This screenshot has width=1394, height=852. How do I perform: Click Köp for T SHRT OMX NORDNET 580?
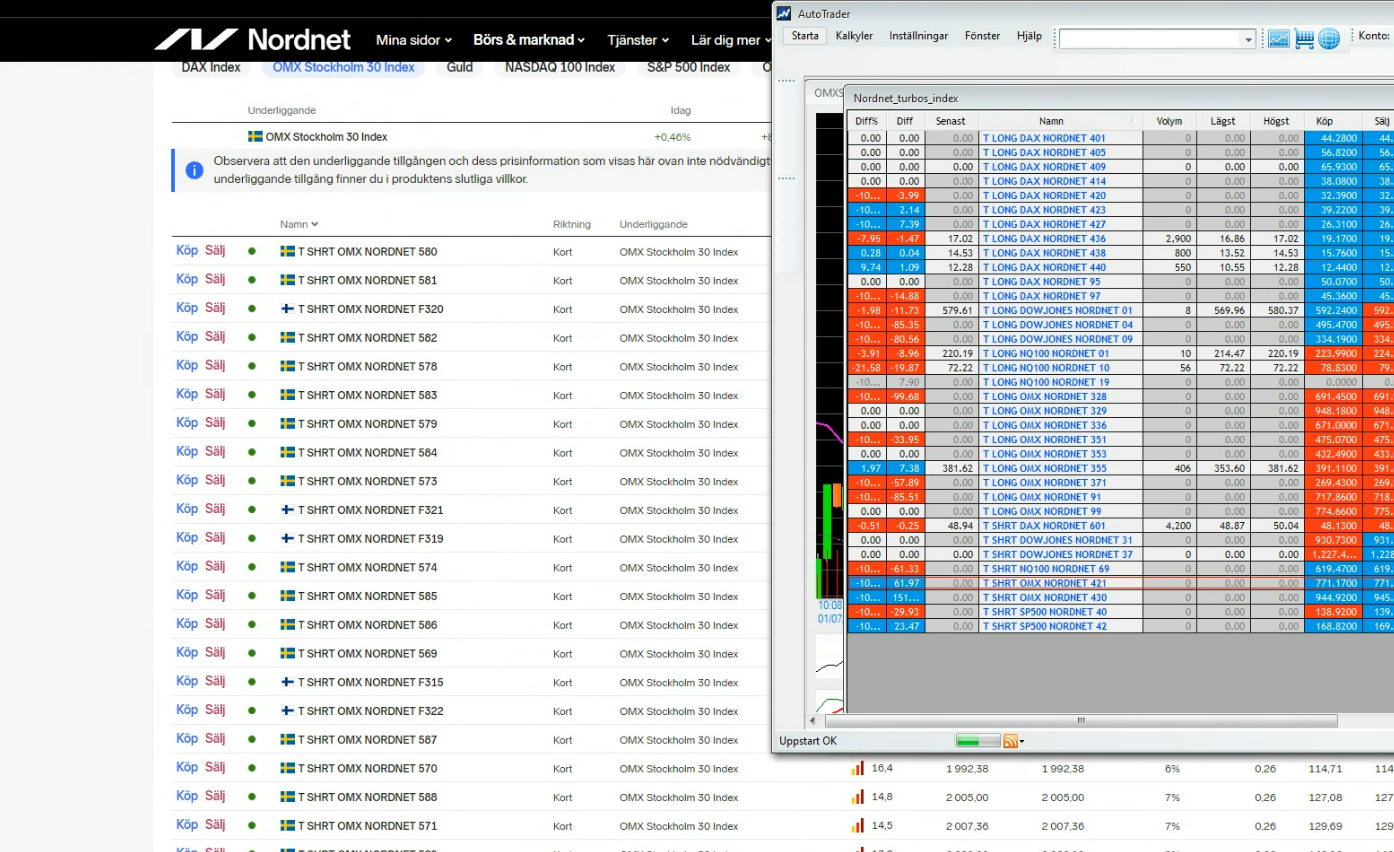[x=187, y=251]
